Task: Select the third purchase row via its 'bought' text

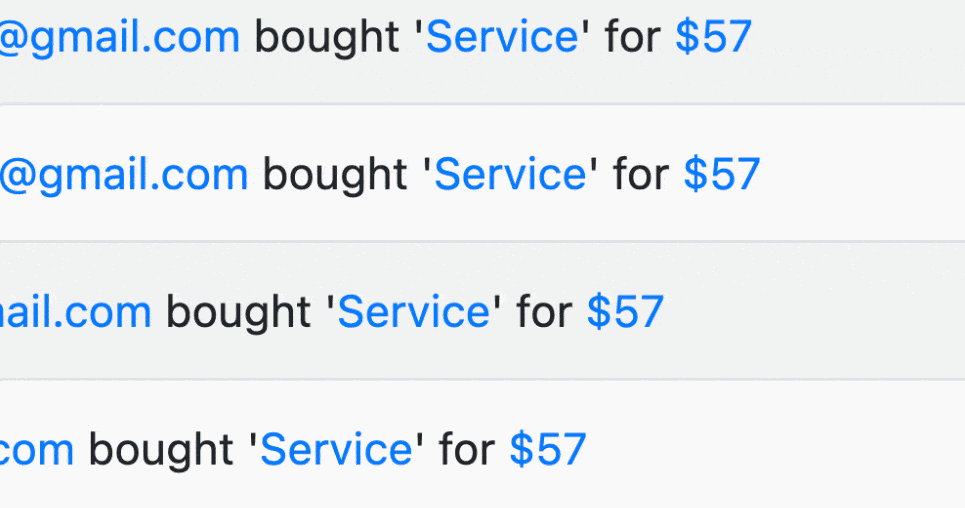Action: [x=239, y=313]
